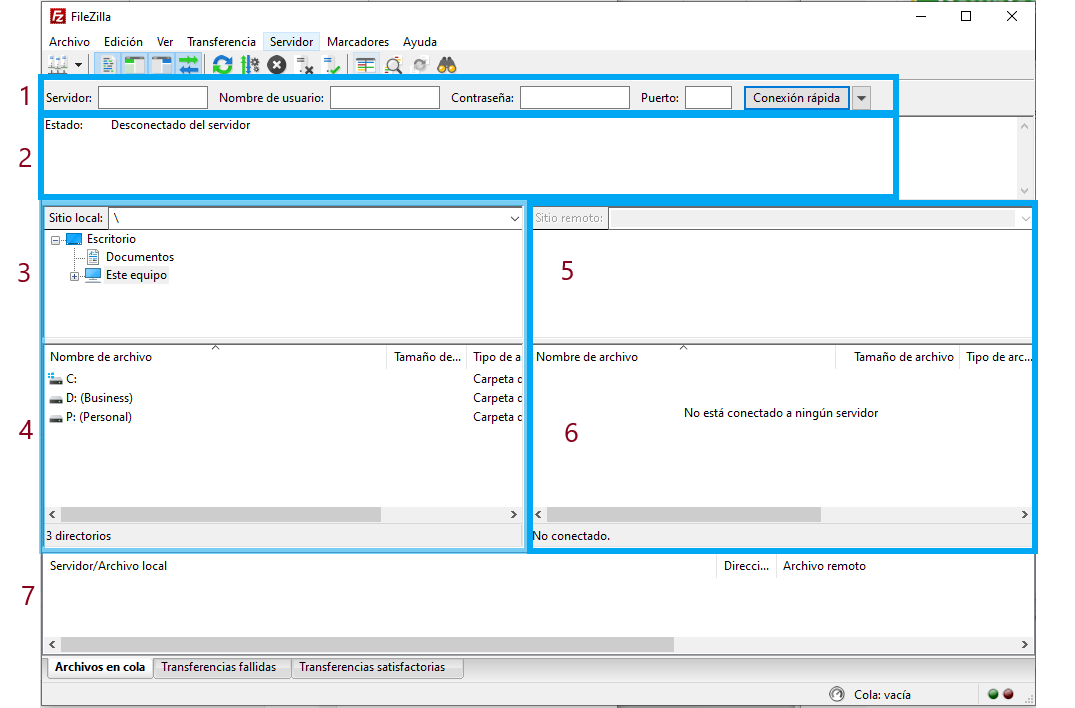Image resolution: width=1075 pixels, height=708 pixels.
Task: Click the disconnect from server icon
Action: (x=305, y=66)
